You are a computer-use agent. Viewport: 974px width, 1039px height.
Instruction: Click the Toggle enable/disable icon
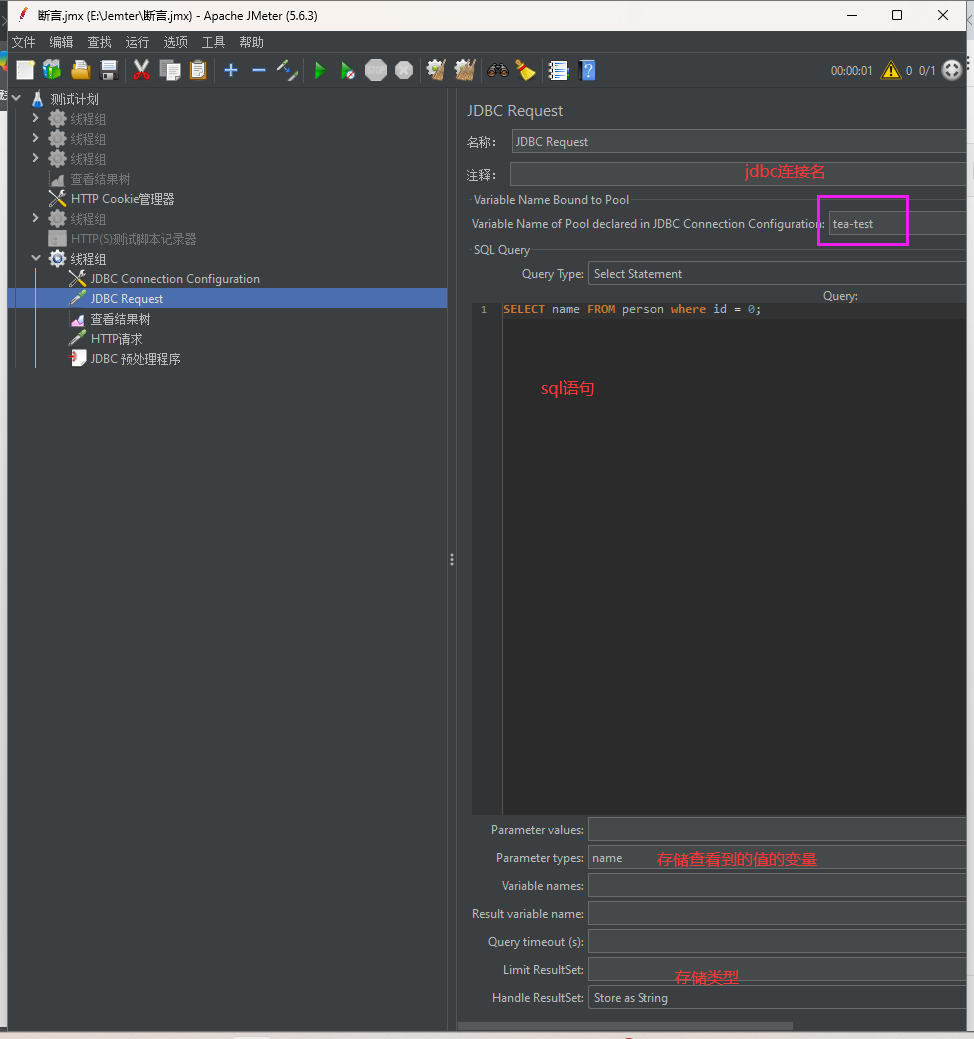tap(288, 70)
